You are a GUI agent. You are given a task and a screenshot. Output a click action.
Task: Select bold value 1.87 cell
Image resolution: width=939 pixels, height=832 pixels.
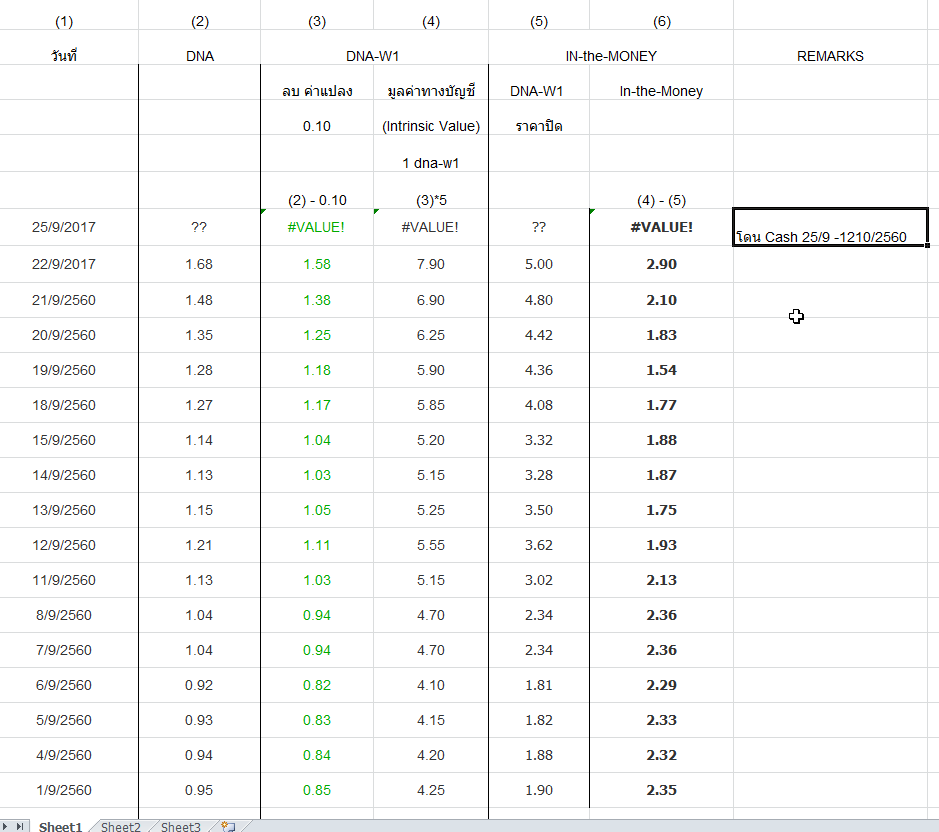(x=661, y=475)
